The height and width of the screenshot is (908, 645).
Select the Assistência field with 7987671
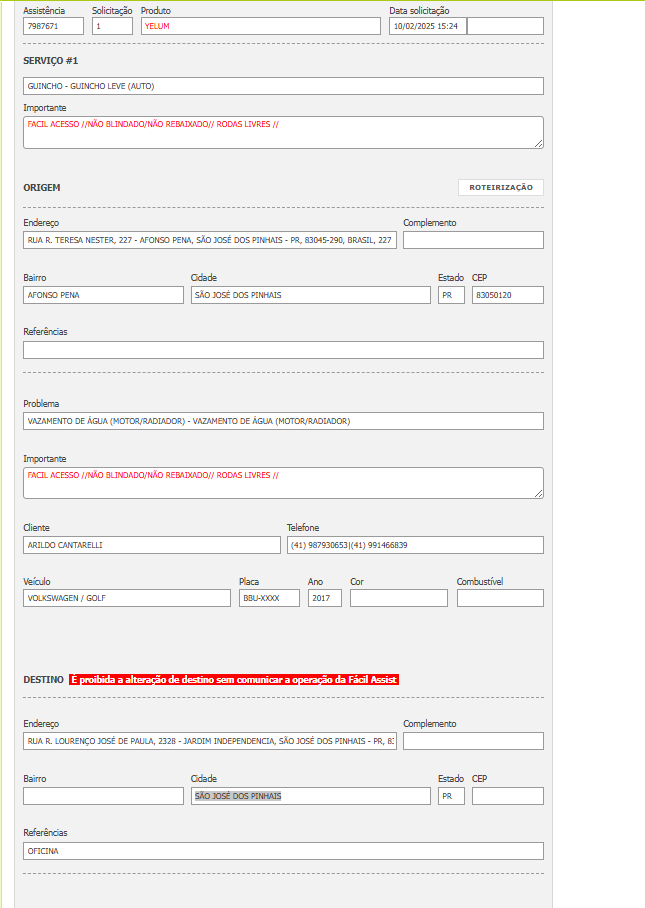[x=53, y=26]
